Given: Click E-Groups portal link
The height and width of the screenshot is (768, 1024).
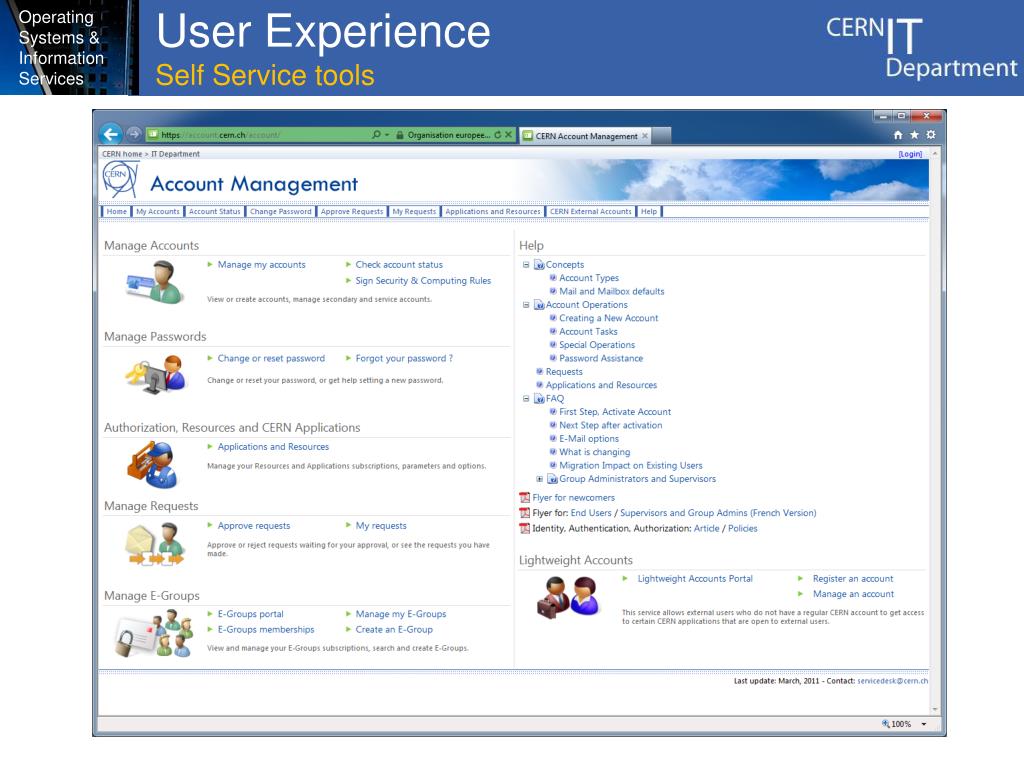Looking at the screenshot, I should pyautogui.click(x=251, y=614).
